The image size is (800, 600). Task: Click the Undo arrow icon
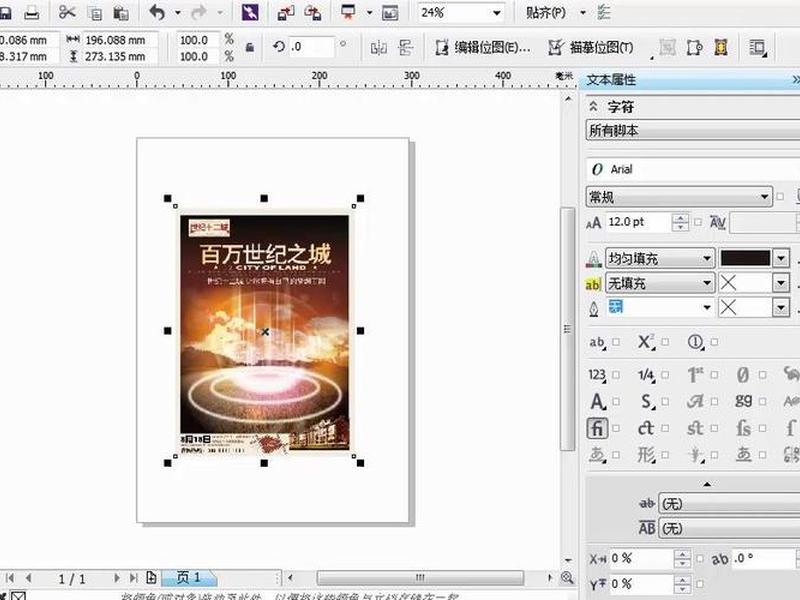157,12
